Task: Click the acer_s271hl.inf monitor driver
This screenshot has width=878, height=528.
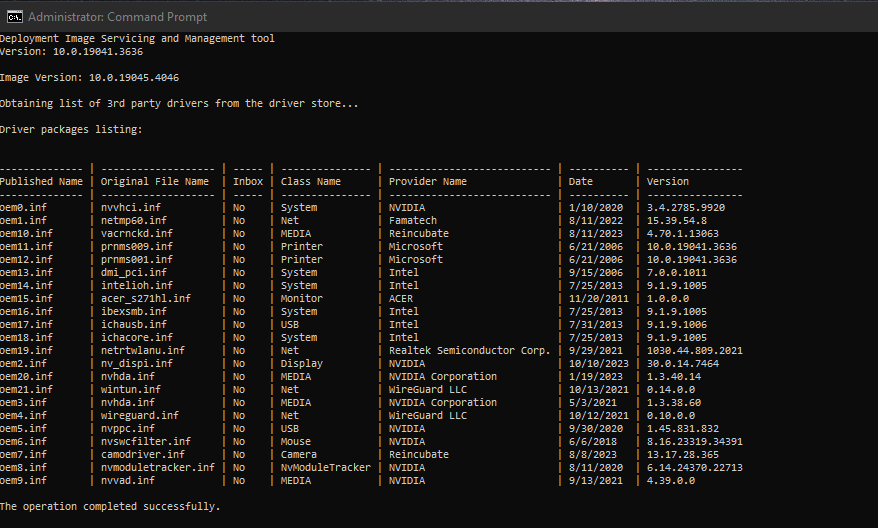Action: pyautogui.click(x=146, y=299)
